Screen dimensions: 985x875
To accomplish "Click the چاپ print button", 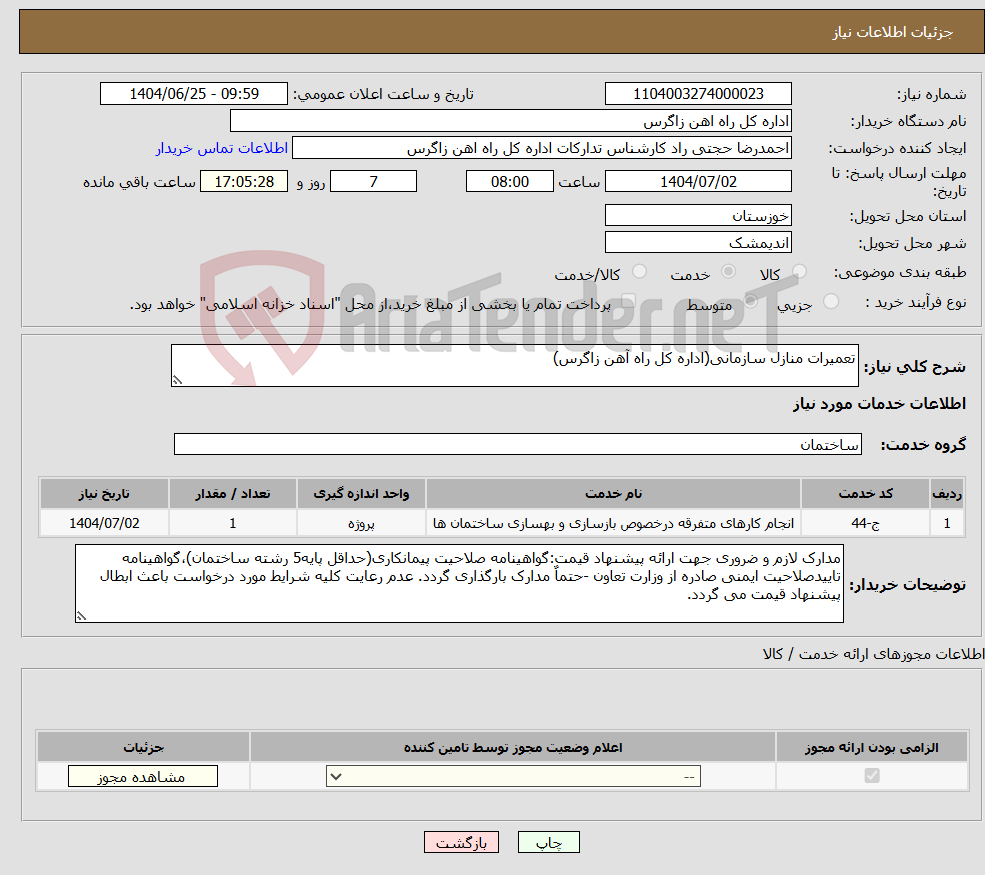I will tap(548, 841).
